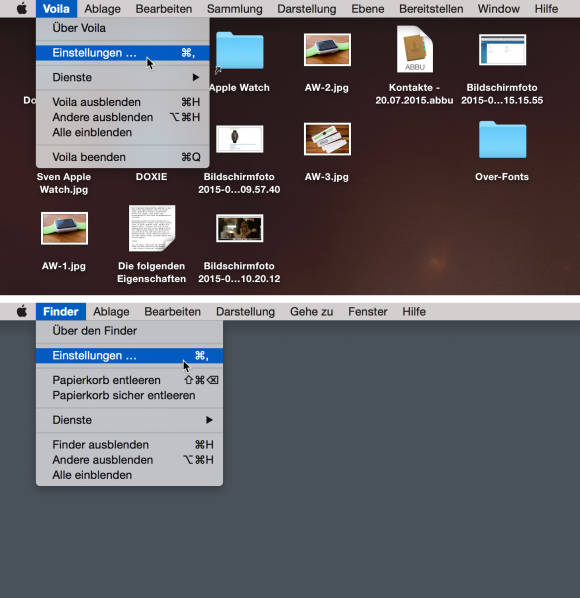Select the Kontakte 20.07.2015.abbu file icon
The height and width of the screenshot is (598, 580).
[415, 49]
